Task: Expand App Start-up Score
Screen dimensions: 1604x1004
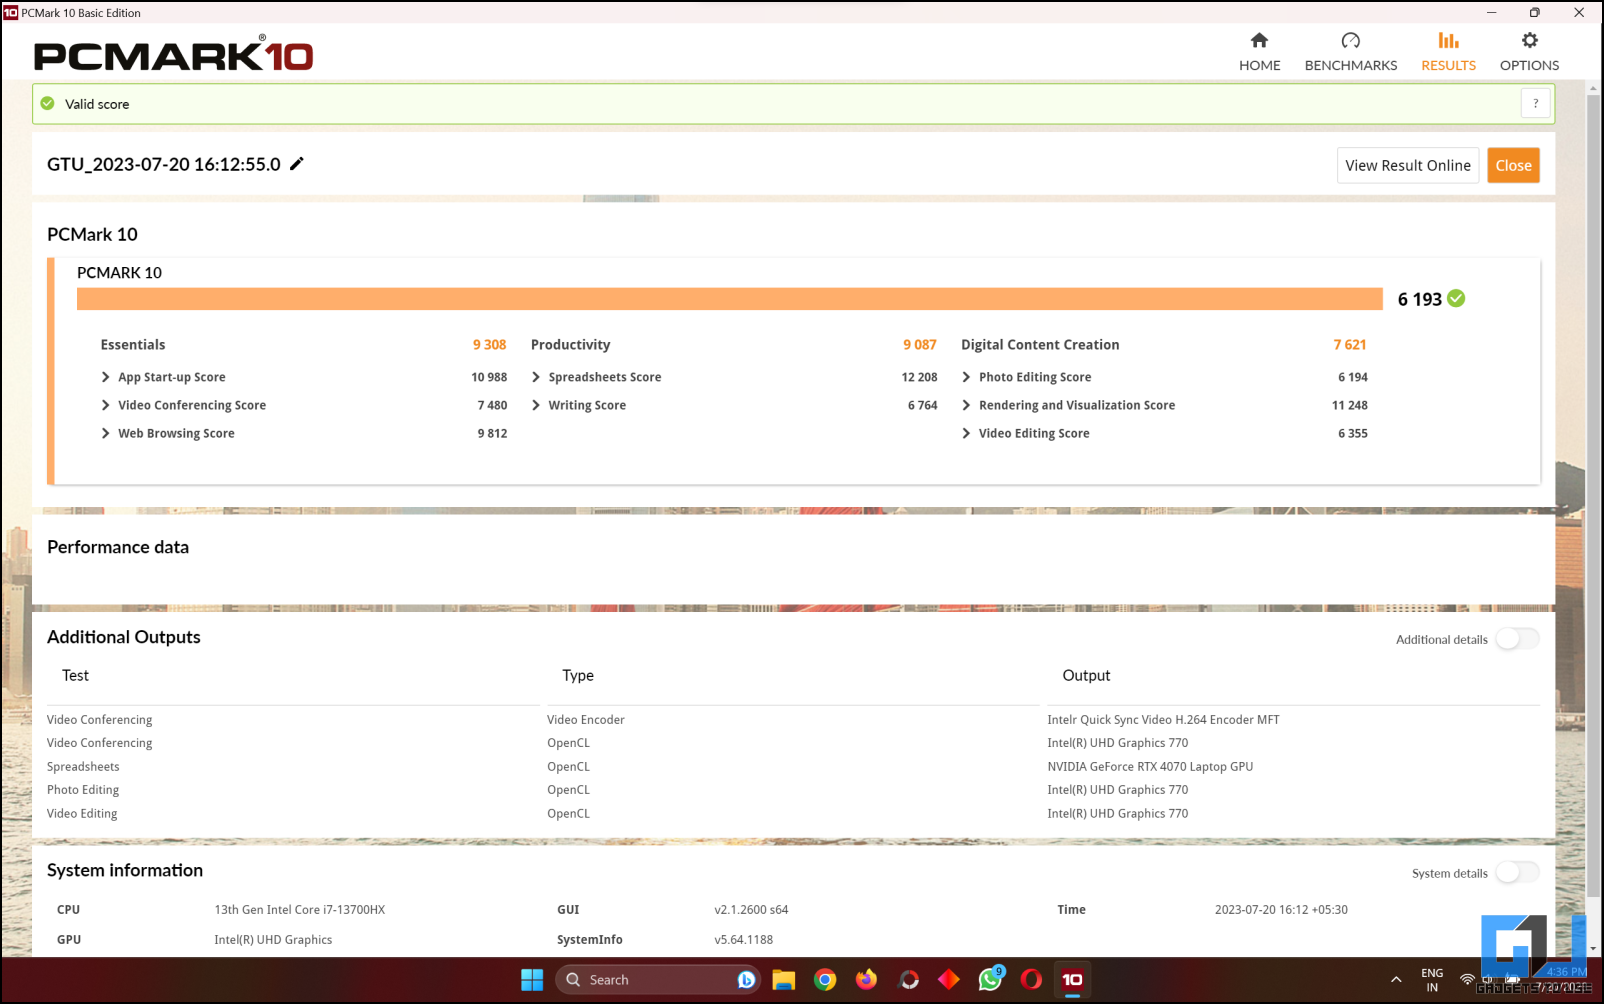Action: (105, 377)
